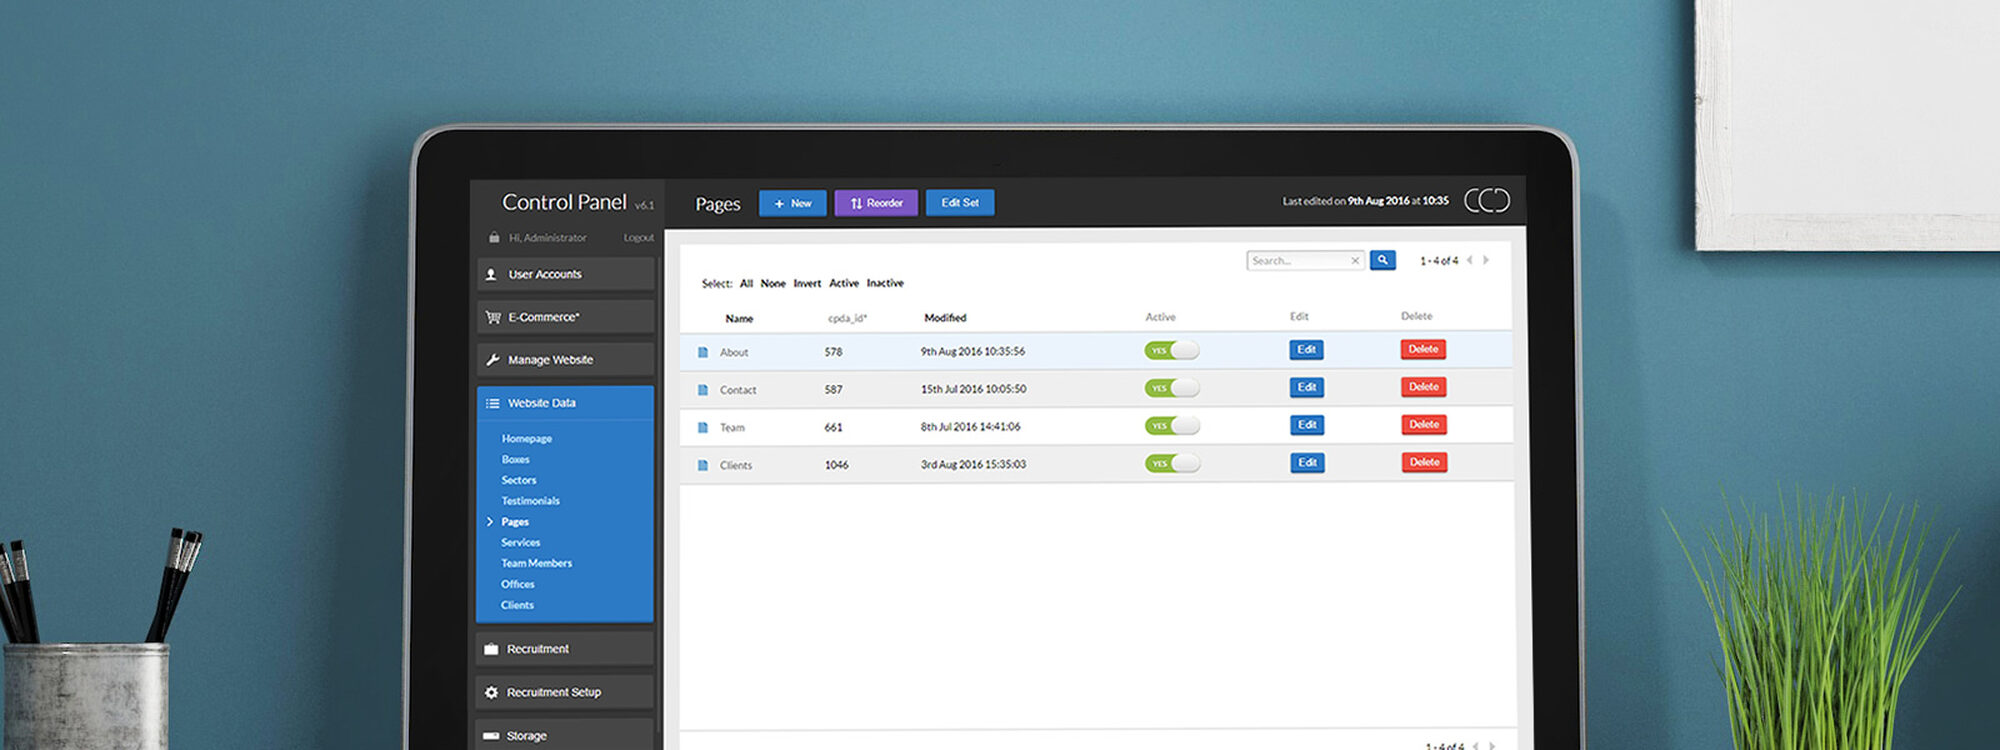Go to previous page with top left arrow
2000x750 pixels.
1470,260
